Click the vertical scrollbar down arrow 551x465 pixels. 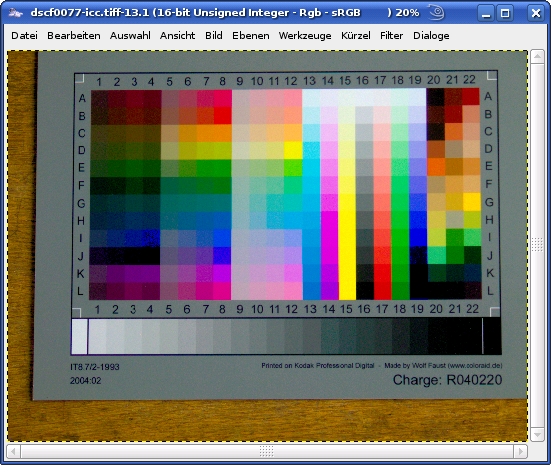pyautogui.click(x=538, y=435)
